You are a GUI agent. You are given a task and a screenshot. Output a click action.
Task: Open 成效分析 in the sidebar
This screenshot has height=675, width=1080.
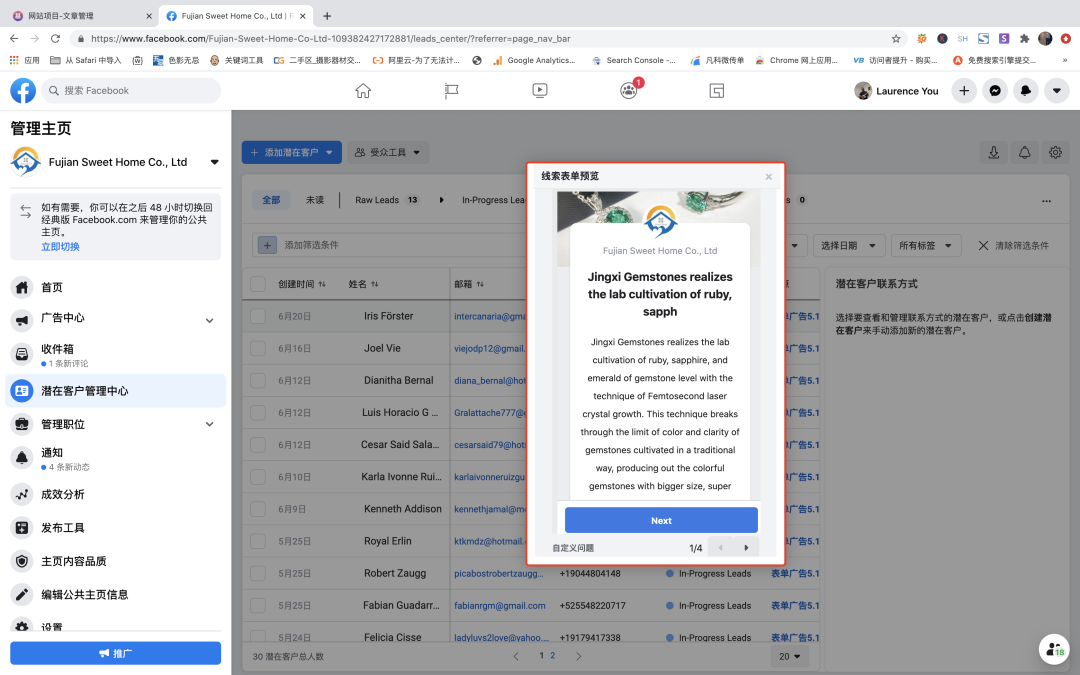[116, 494]
